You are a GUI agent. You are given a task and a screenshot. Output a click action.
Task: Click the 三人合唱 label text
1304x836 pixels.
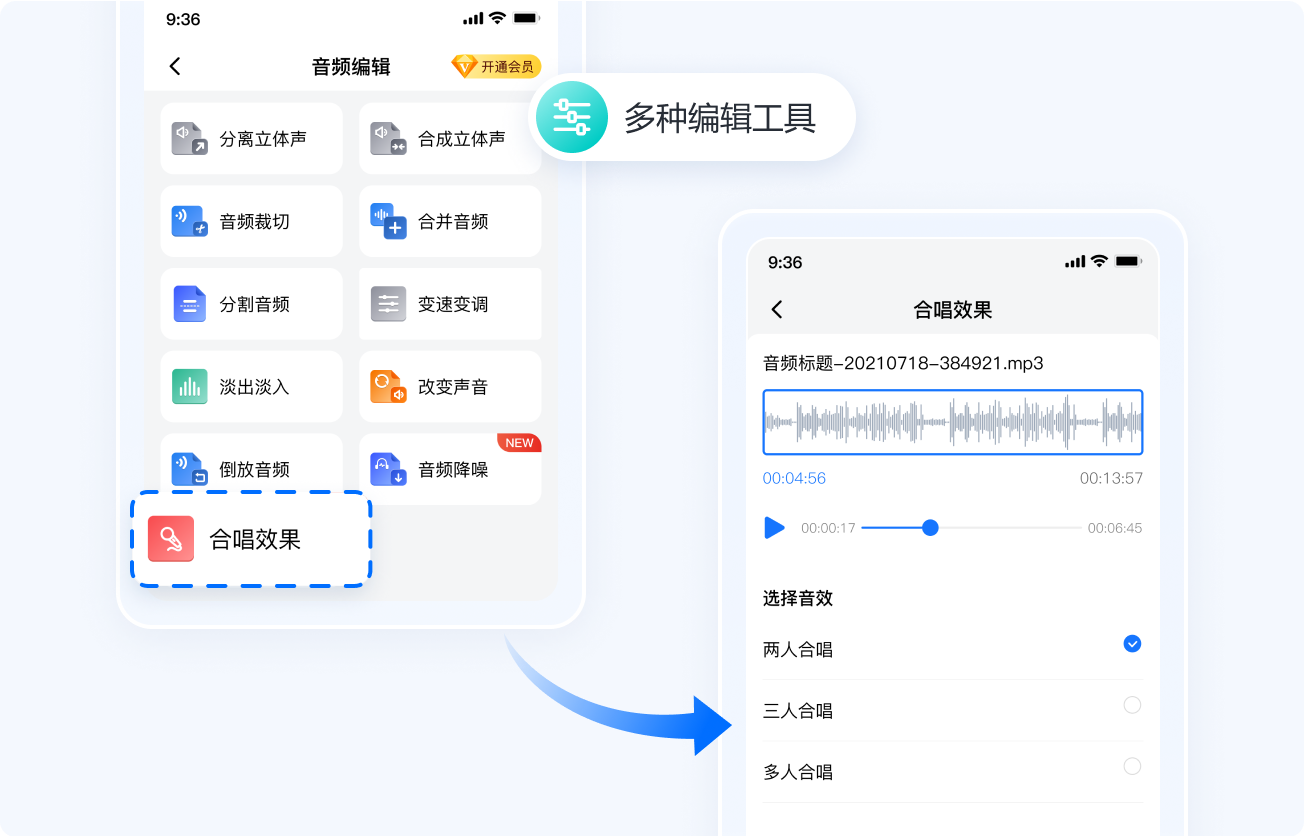(798, 711)
